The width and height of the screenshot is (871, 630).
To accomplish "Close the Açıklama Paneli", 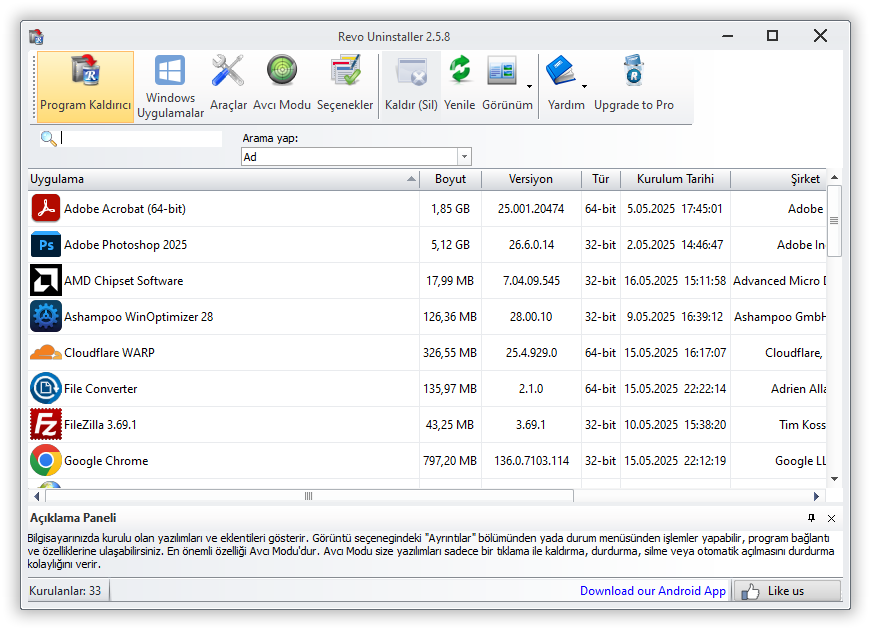I will [x=832, y=518].
